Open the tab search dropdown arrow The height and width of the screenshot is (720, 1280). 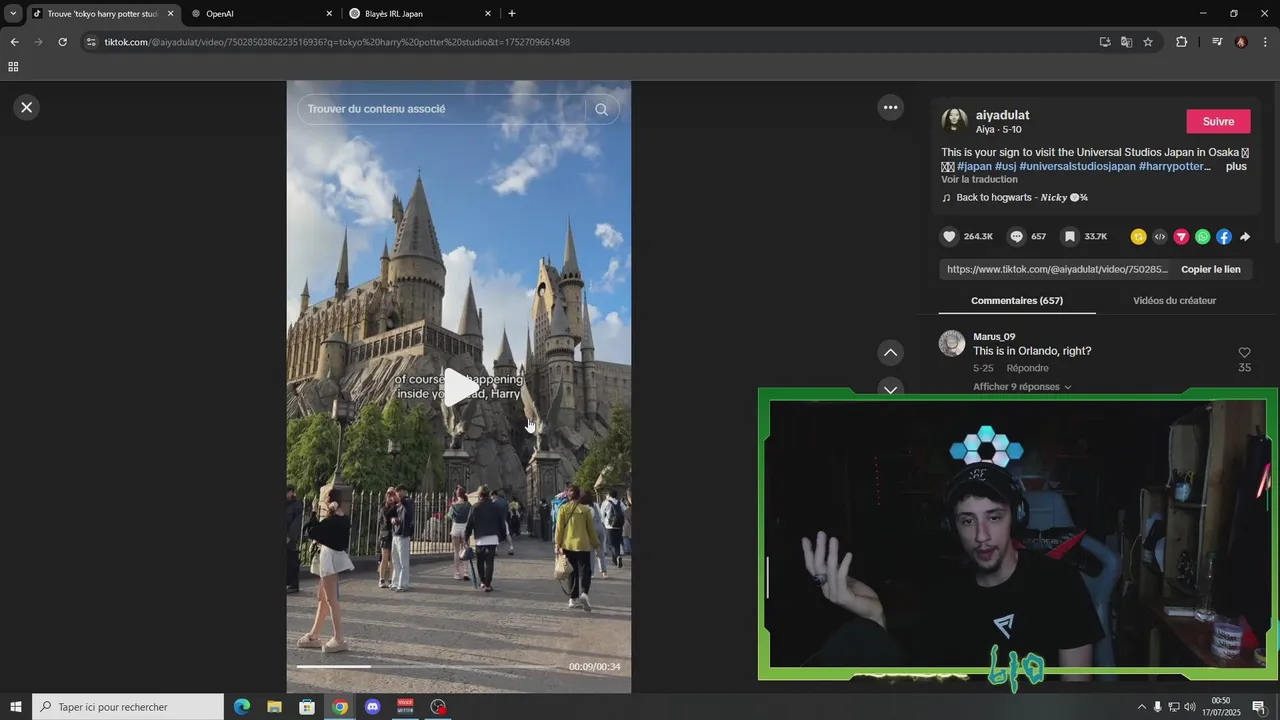tap(13, 14)
